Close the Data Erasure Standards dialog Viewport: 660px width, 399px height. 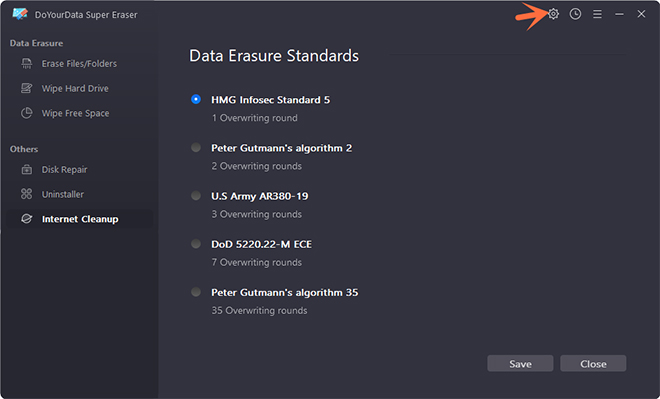pos(593,364)
